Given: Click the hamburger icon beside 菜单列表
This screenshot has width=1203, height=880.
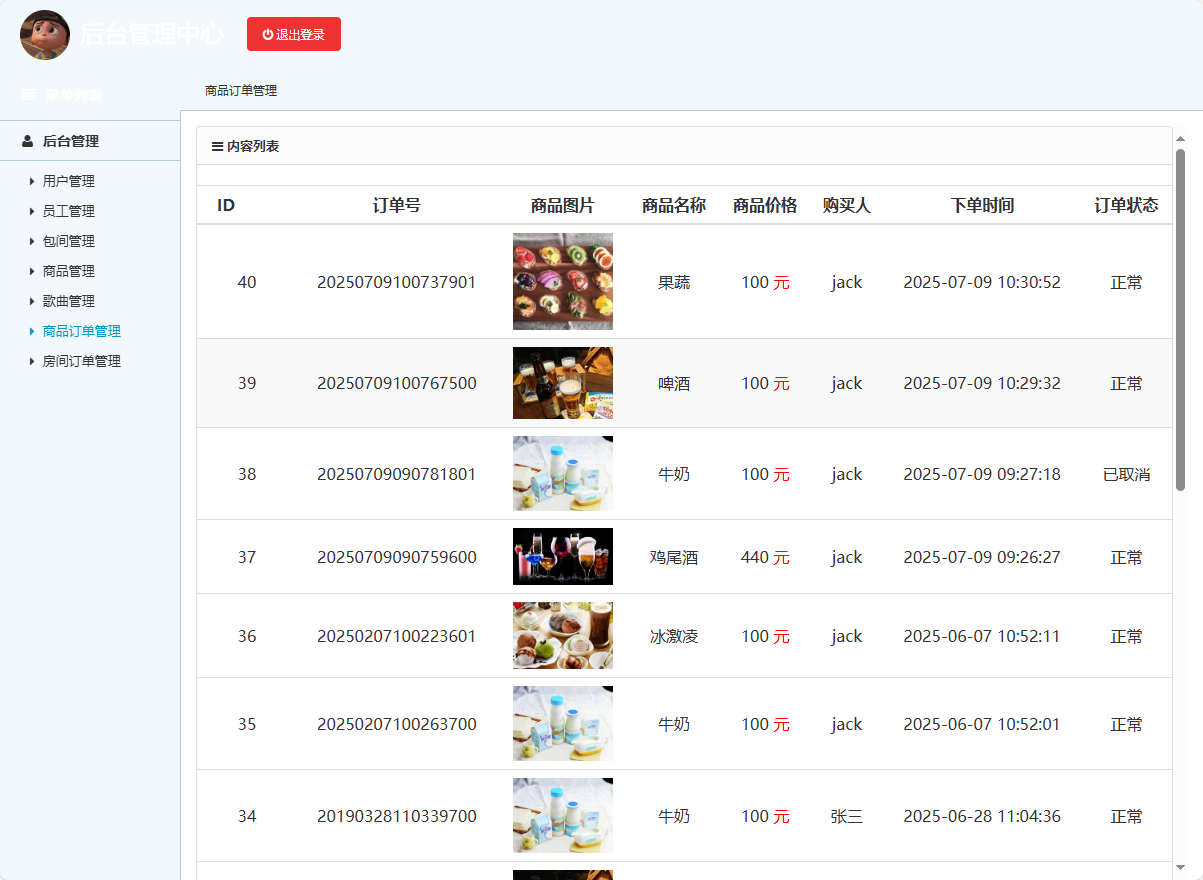Looking at the screenshot, I should click(27, 93).
